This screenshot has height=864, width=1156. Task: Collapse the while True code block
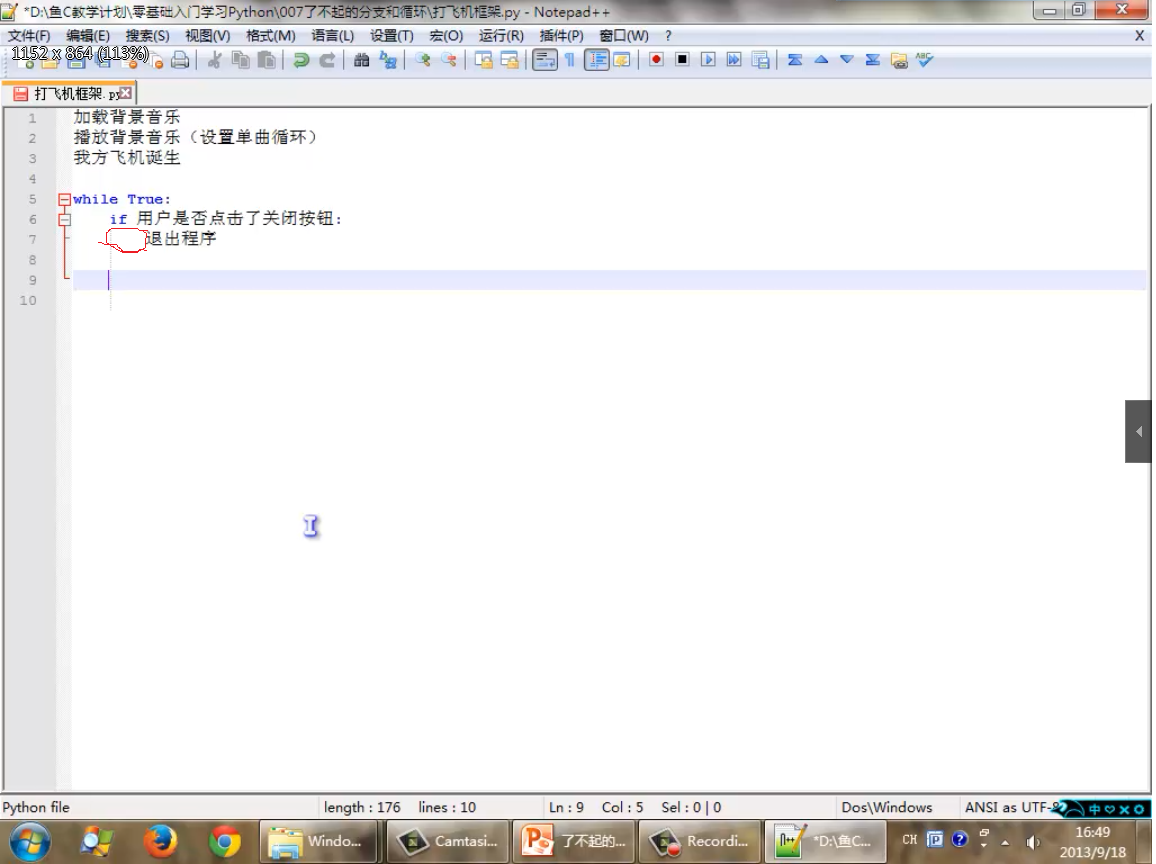[65, 199]
